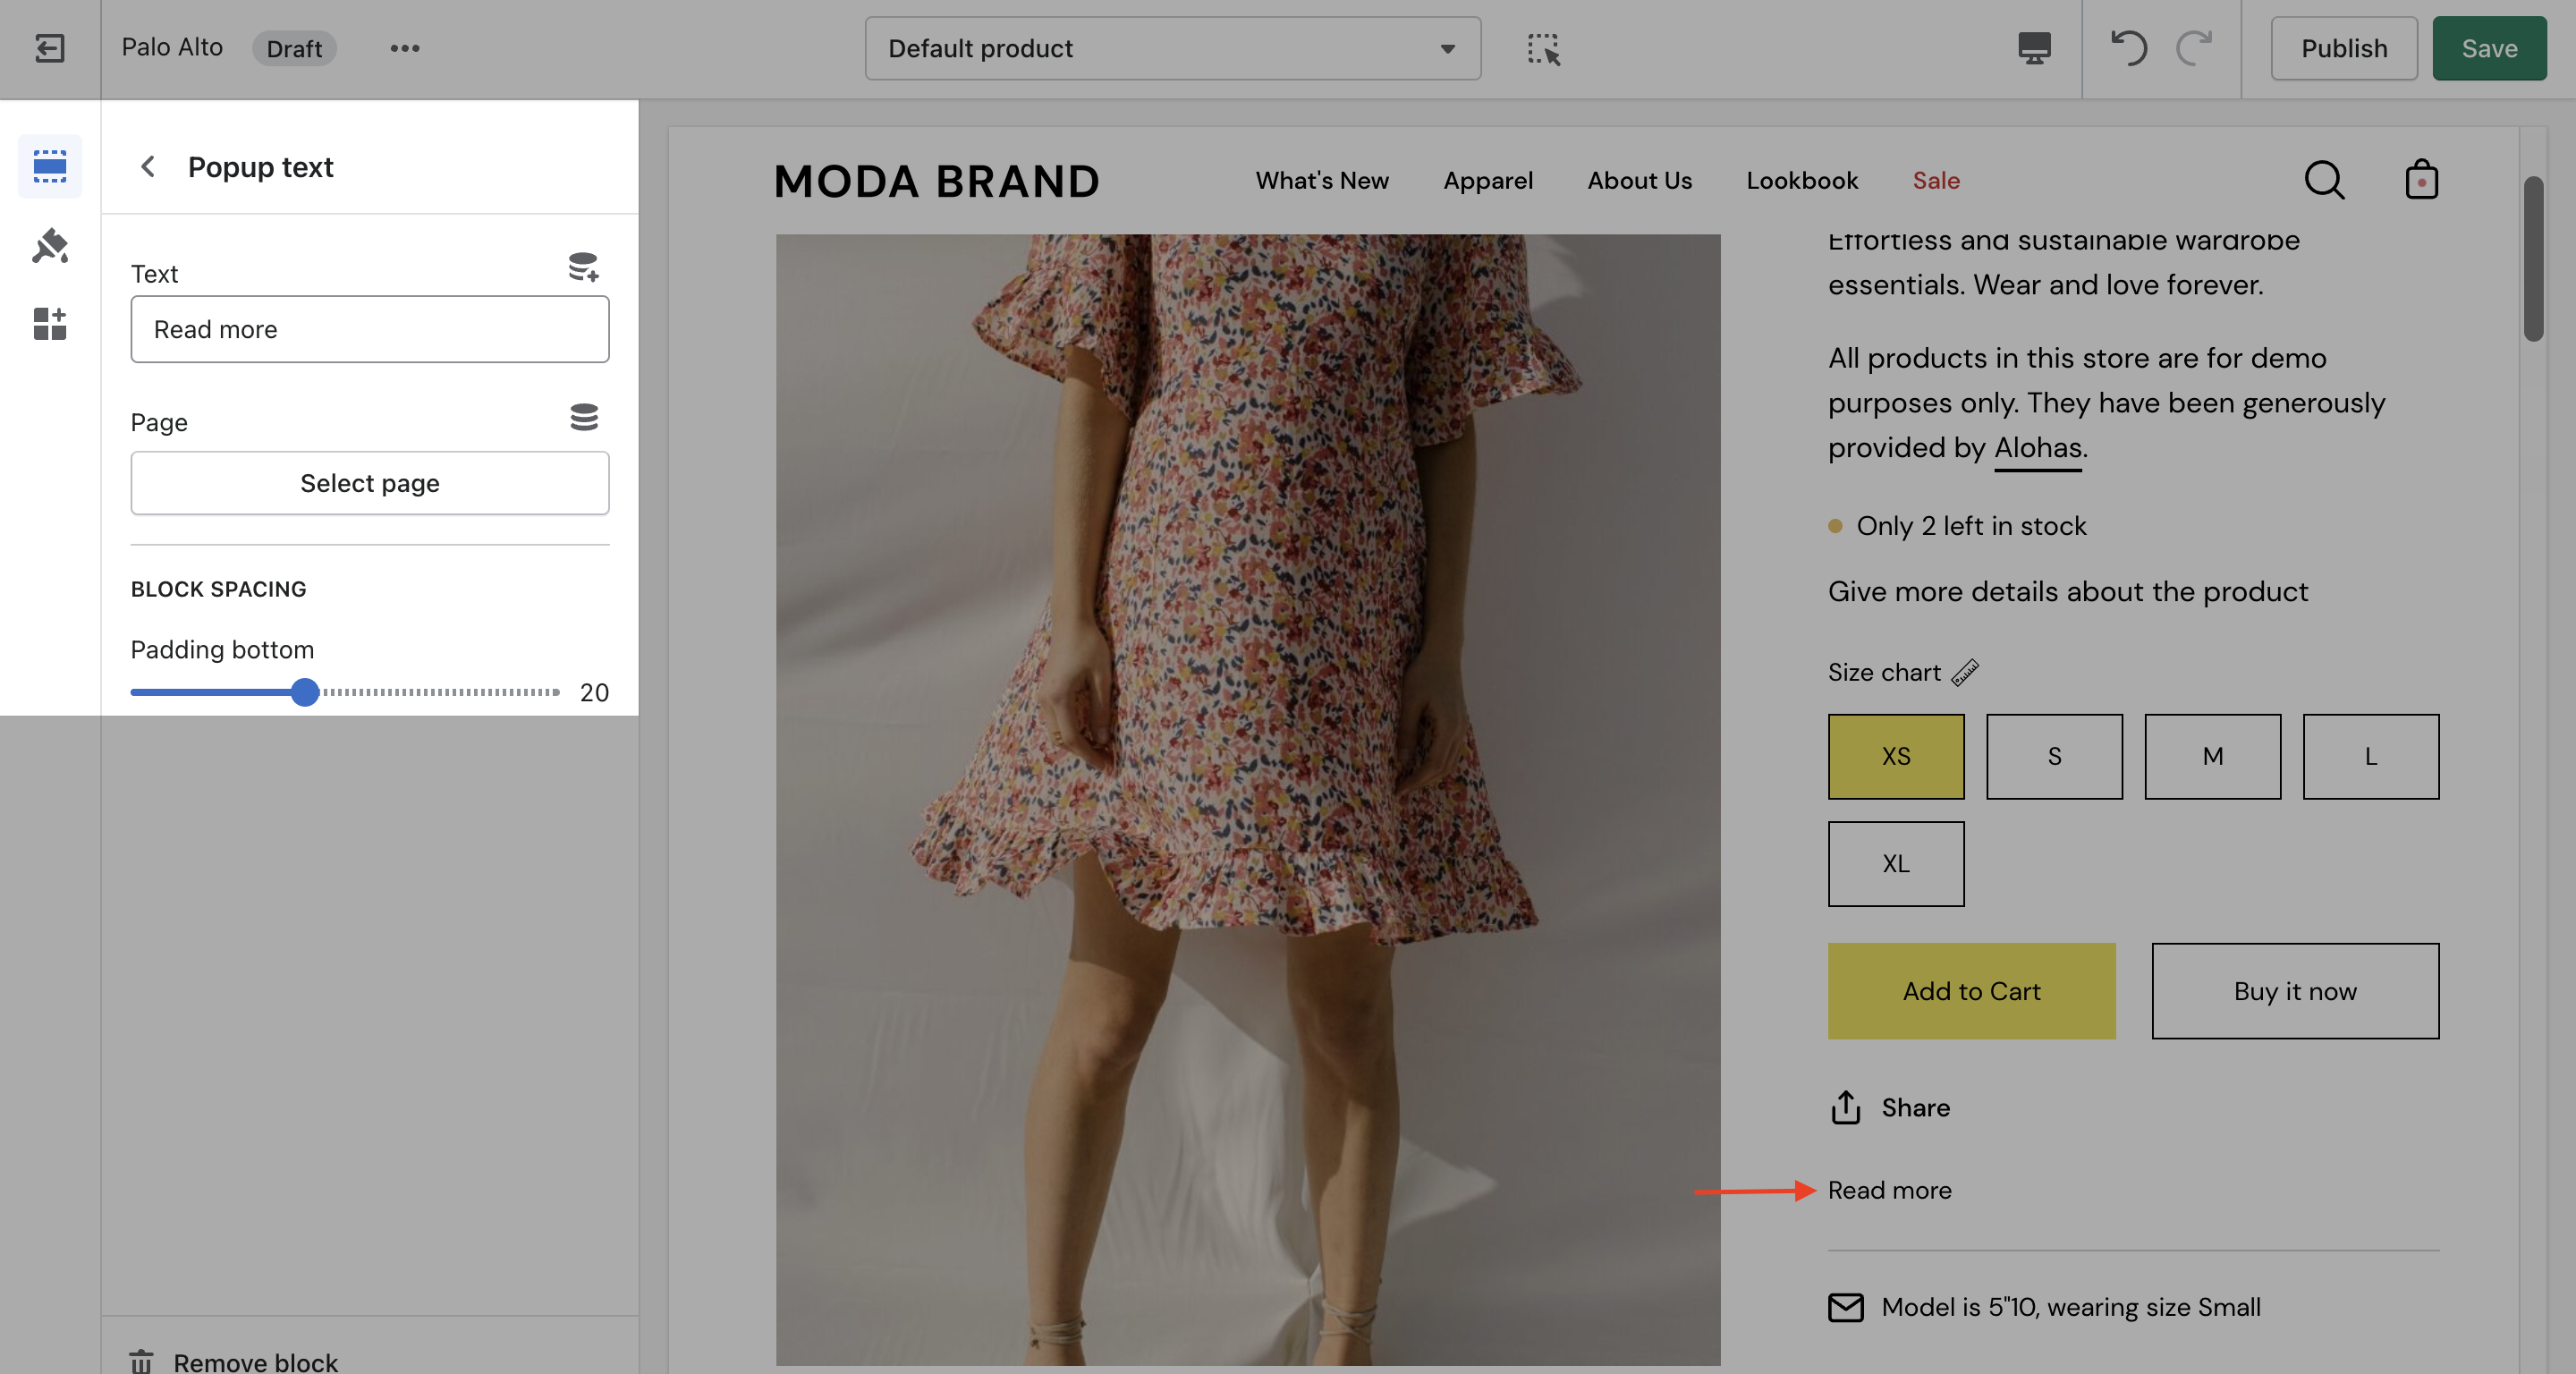Image resolution: width=2576 pixels, height=1374 pixels.
Task: Switch to desktop preview icon
Action: tap(2033, 48)
